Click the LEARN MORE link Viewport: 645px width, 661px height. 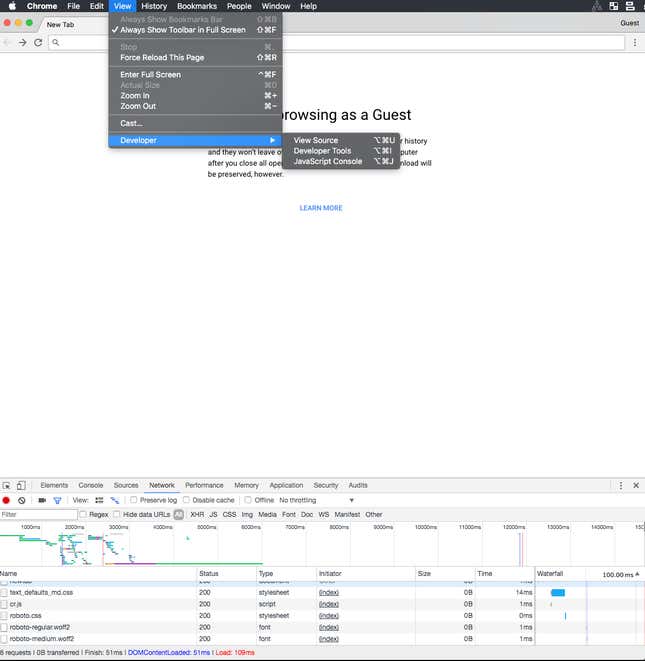[x=321, y=208]
